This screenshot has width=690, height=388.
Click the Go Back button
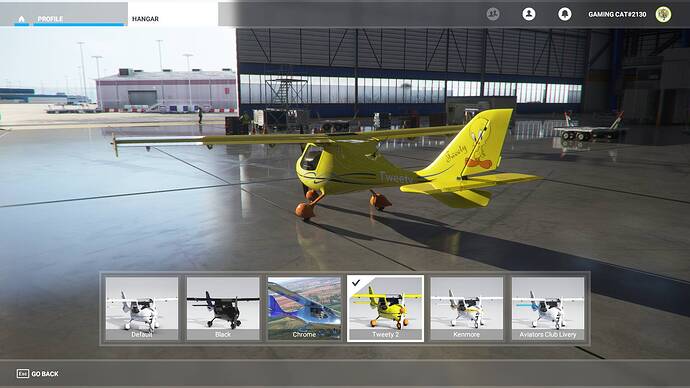pyautogui.click(x=37, y=373)
